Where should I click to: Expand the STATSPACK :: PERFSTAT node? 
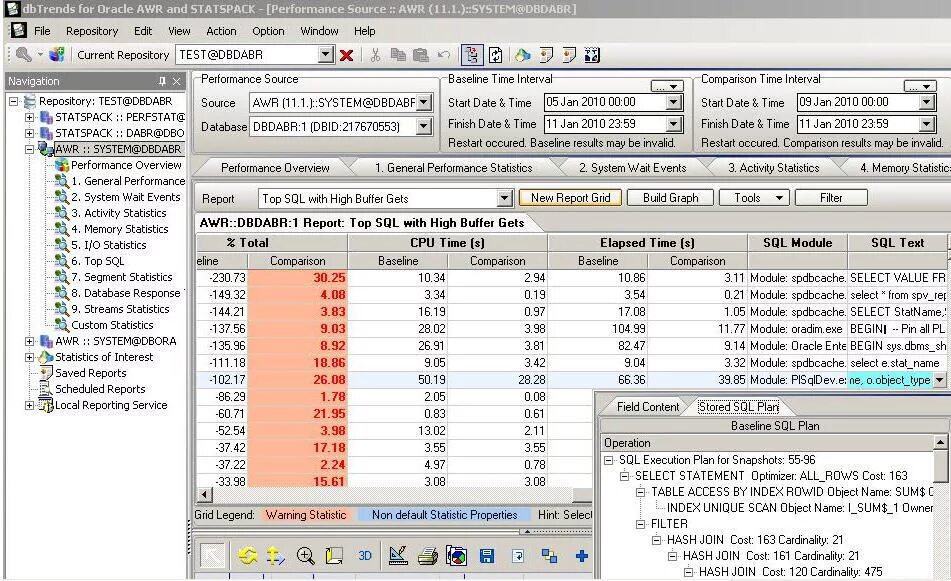29,117
